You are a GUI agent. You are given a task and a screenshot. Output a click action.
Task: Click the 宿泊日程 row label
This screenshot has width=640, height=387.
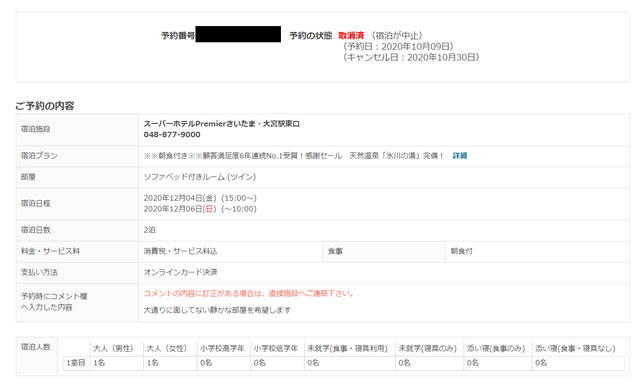pyautogui.click(x=36, y=203)
